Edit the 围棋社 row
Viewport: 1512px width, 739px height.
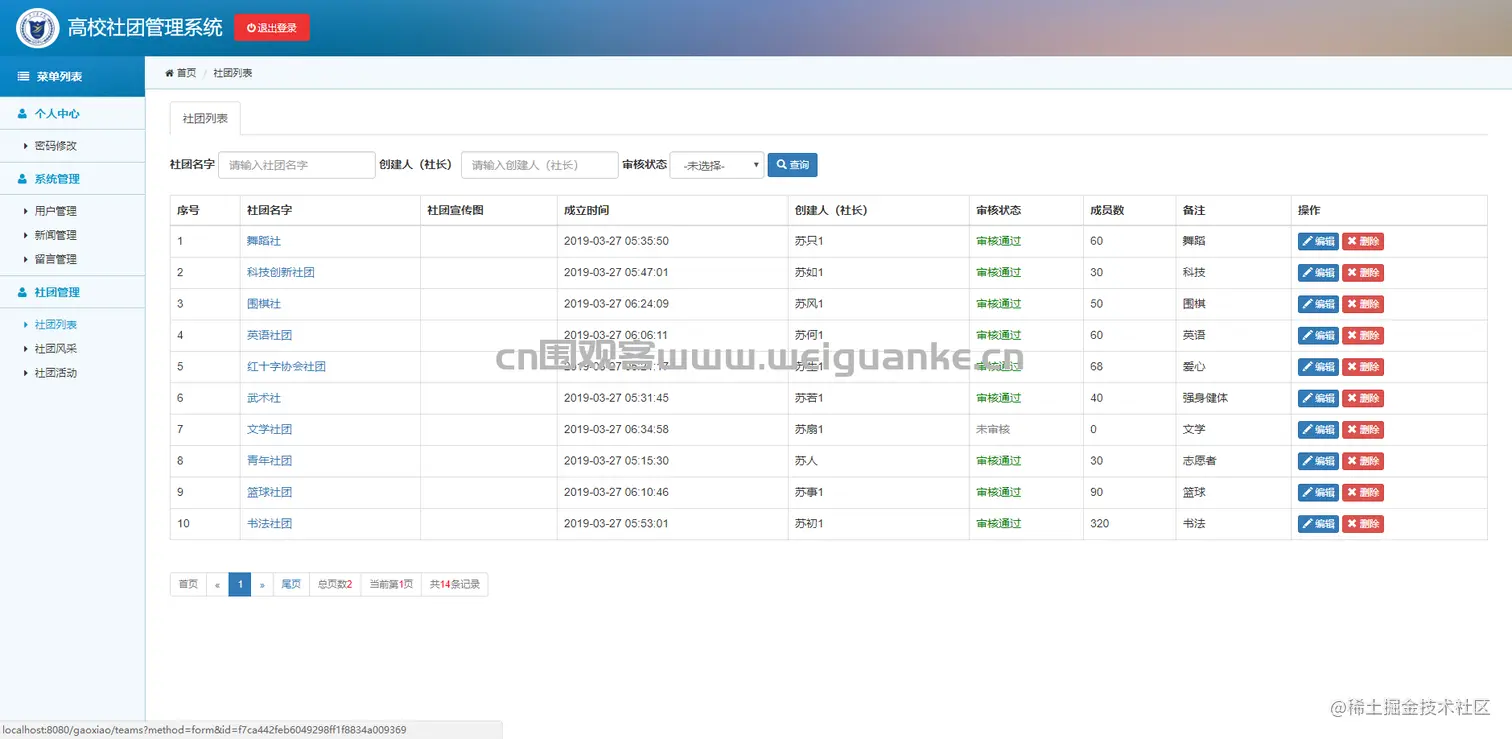[1318, 304]
